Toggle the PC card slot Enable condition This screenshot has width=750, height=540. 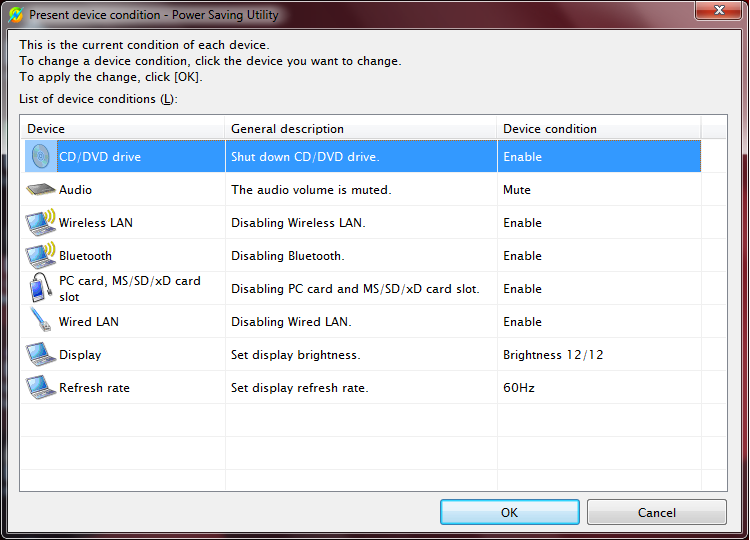pyautogui.click(x=522, y=289)
